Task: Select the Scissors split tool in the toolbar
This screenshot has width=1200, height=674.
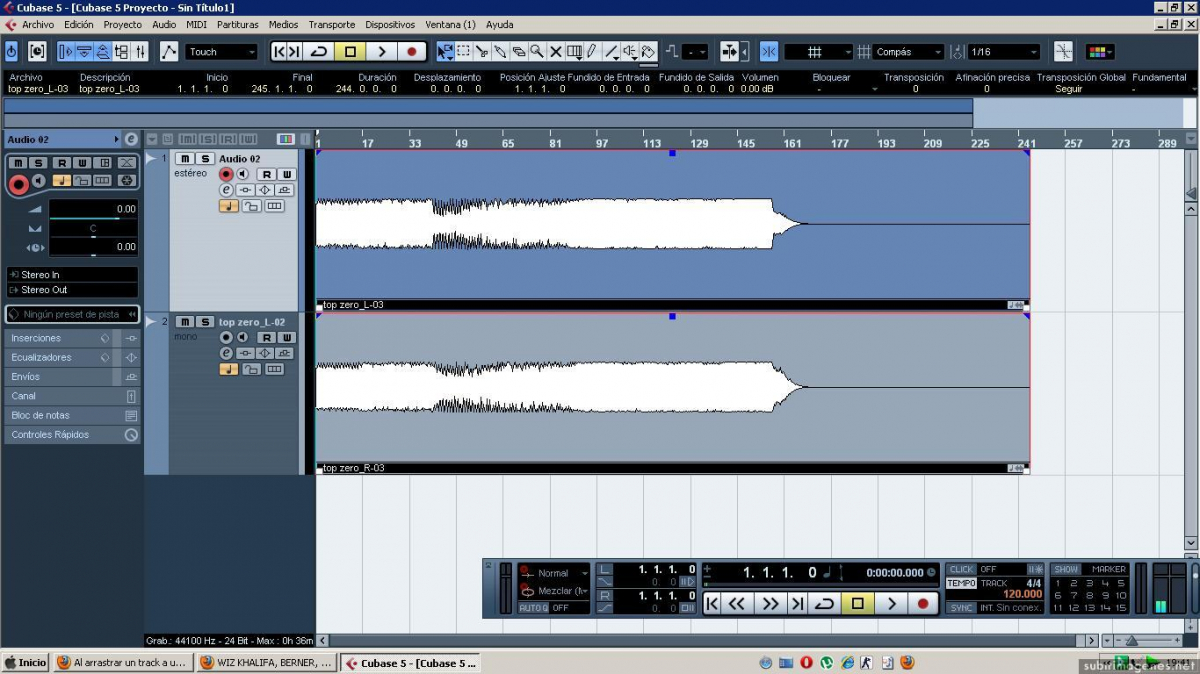Action: pyautogui.click(x=481, y=51)
